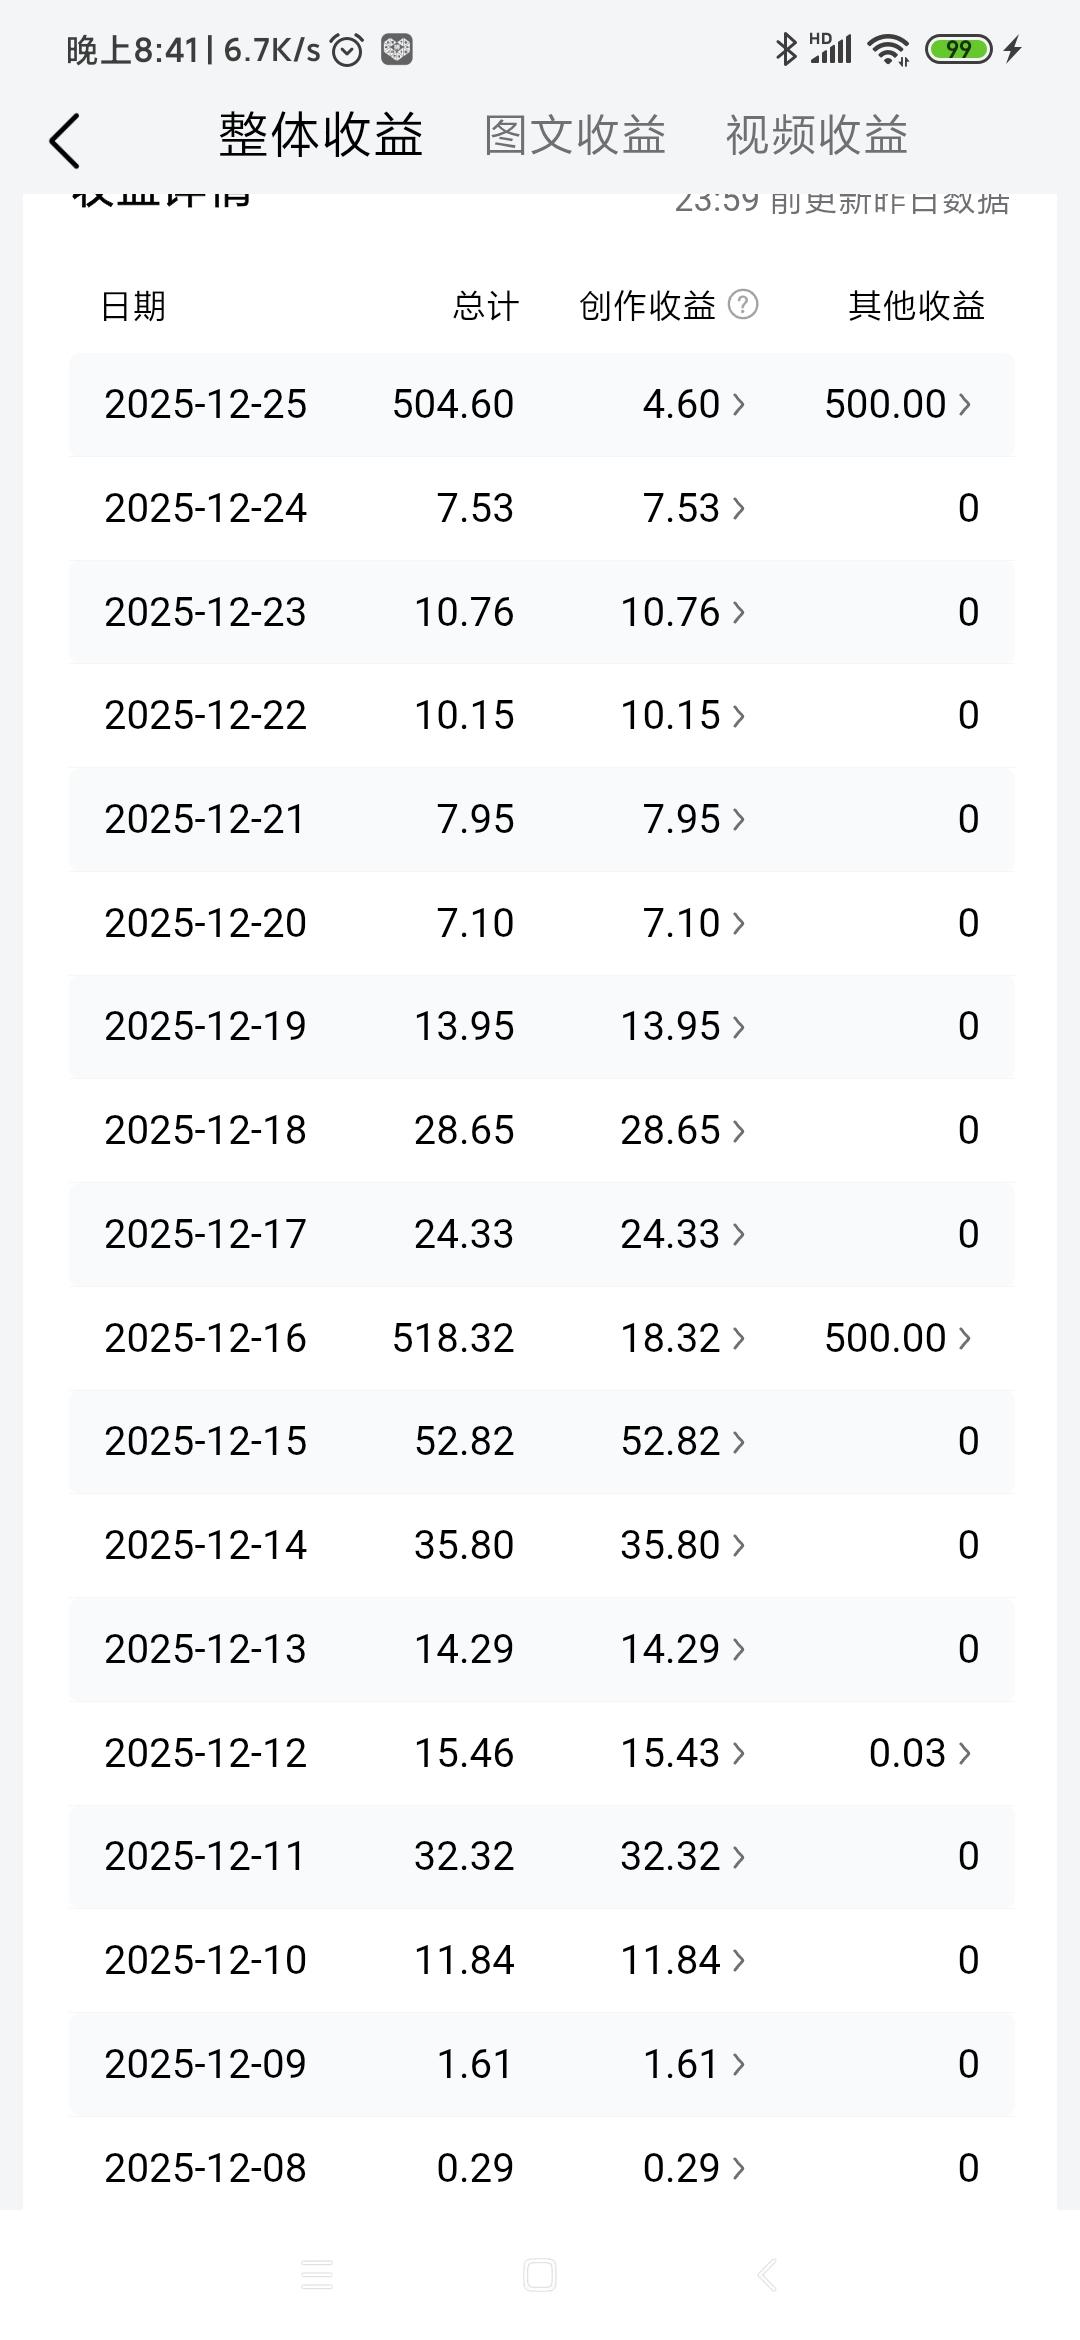This screenshot has height=2340, width=1080.
Task: Tap the alarm clock status icon
Action: (347, 49)
